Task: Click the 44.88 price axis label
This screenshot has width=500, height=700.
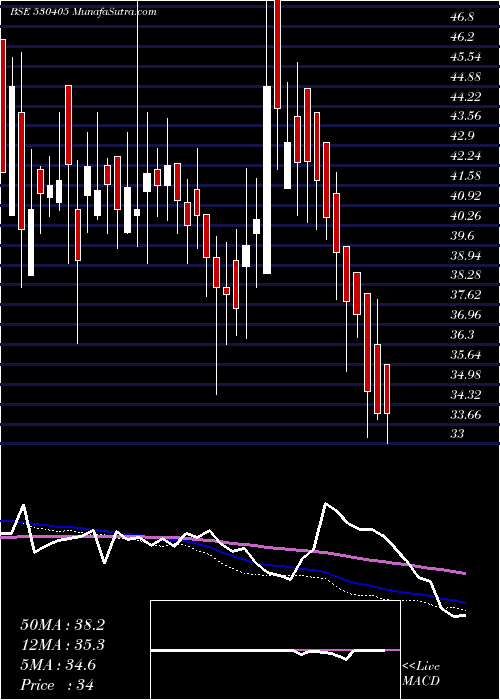Action: 466,77
